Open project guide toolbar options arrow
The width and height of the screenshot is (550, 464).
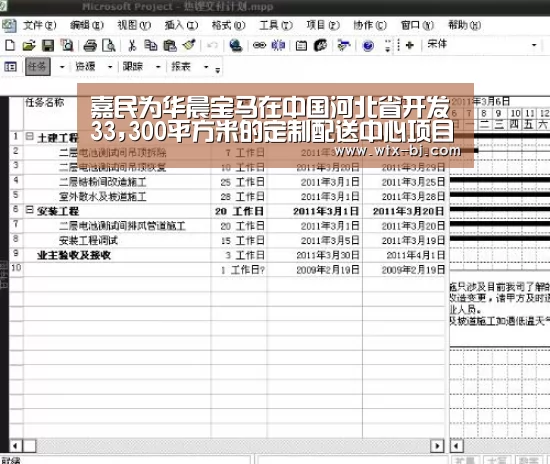tap(217, 69)
